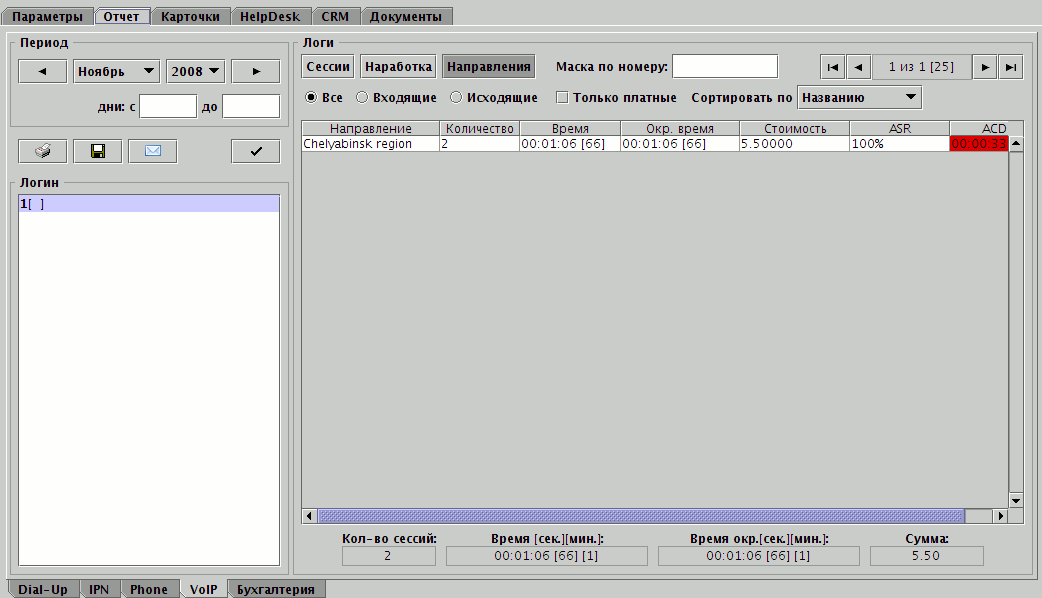1042x598 pixels.
Task: Click the send email envelope icon
Action: (x=153, y=151)
